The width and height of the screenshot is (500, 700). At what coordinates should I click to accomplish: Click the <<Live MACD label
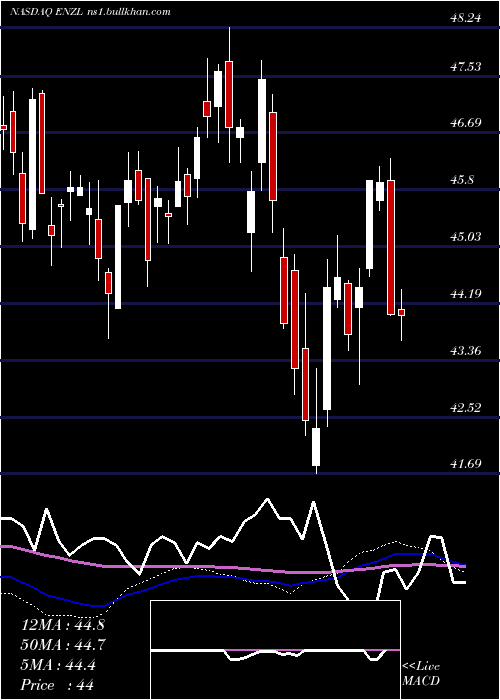pyautogui.click(x=421, y=674)
